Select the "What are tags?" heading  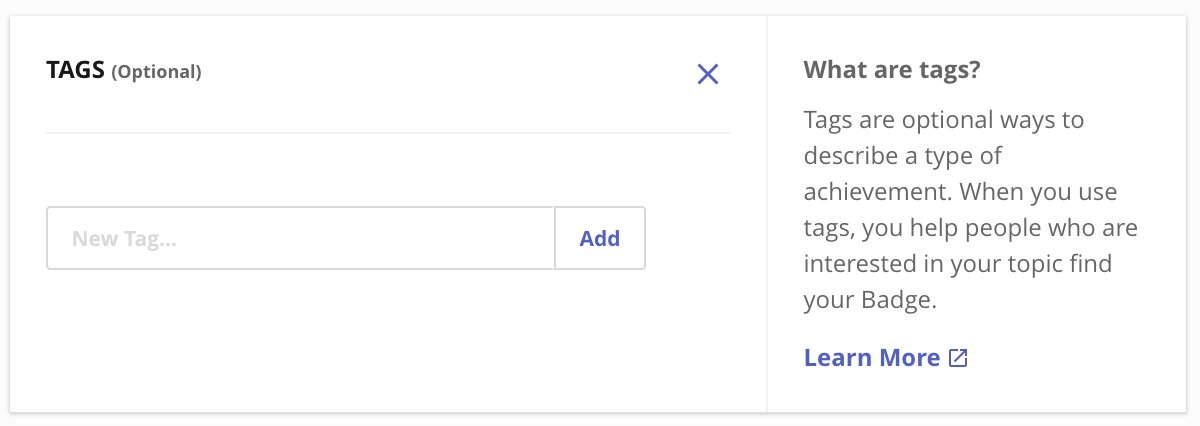pos(891,71)
